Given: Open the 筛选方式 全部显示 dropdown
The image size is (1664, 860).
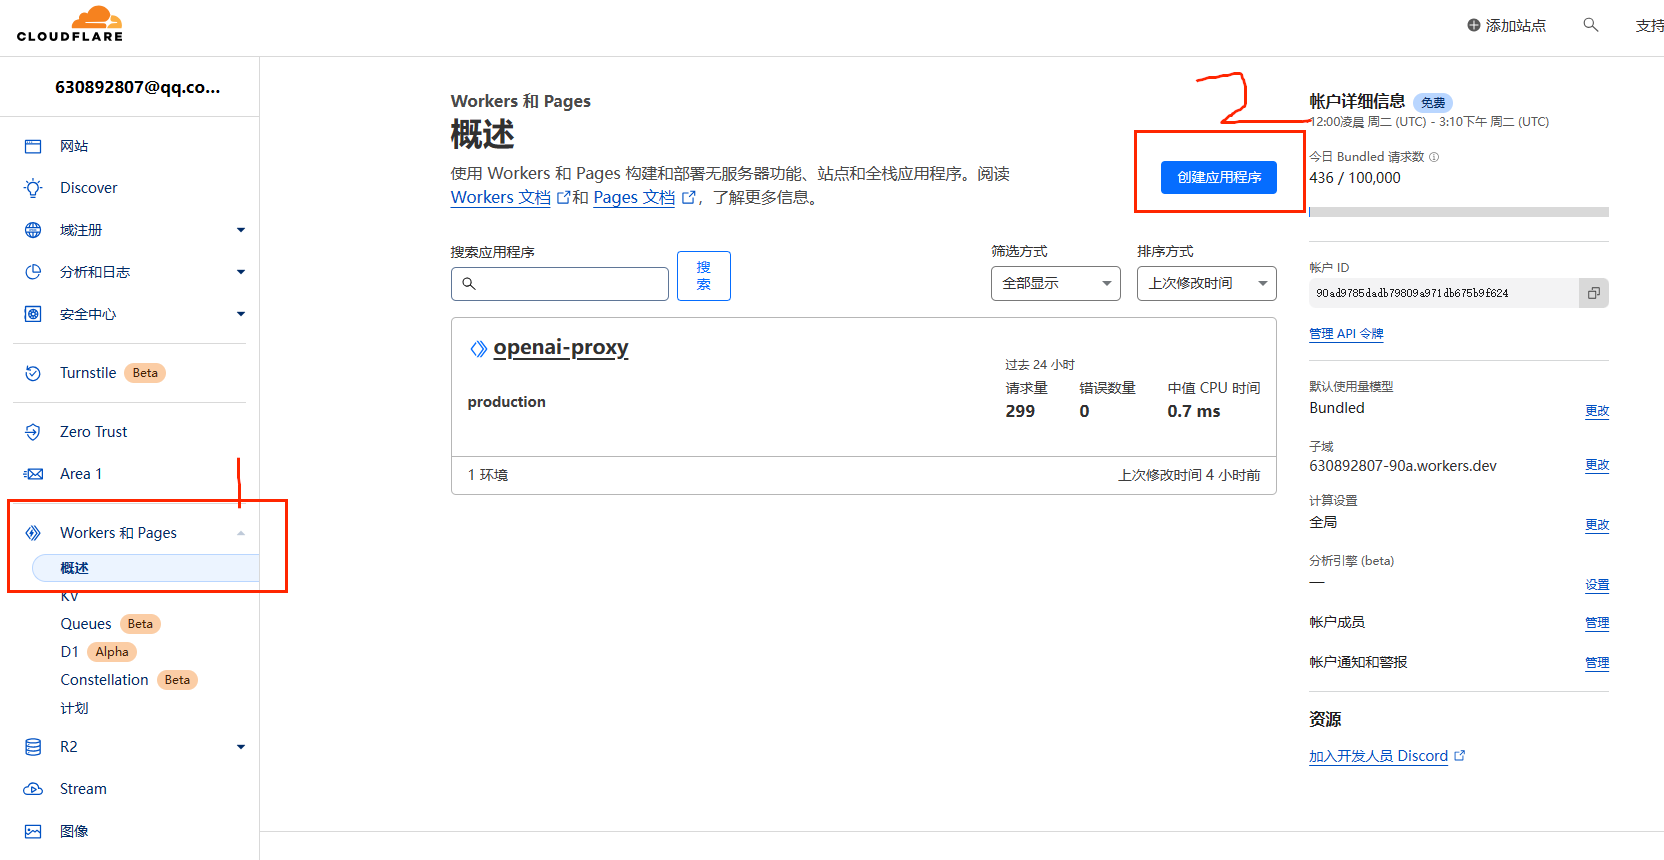Looking at the screenshot, I should click(x=1056, y=283).
